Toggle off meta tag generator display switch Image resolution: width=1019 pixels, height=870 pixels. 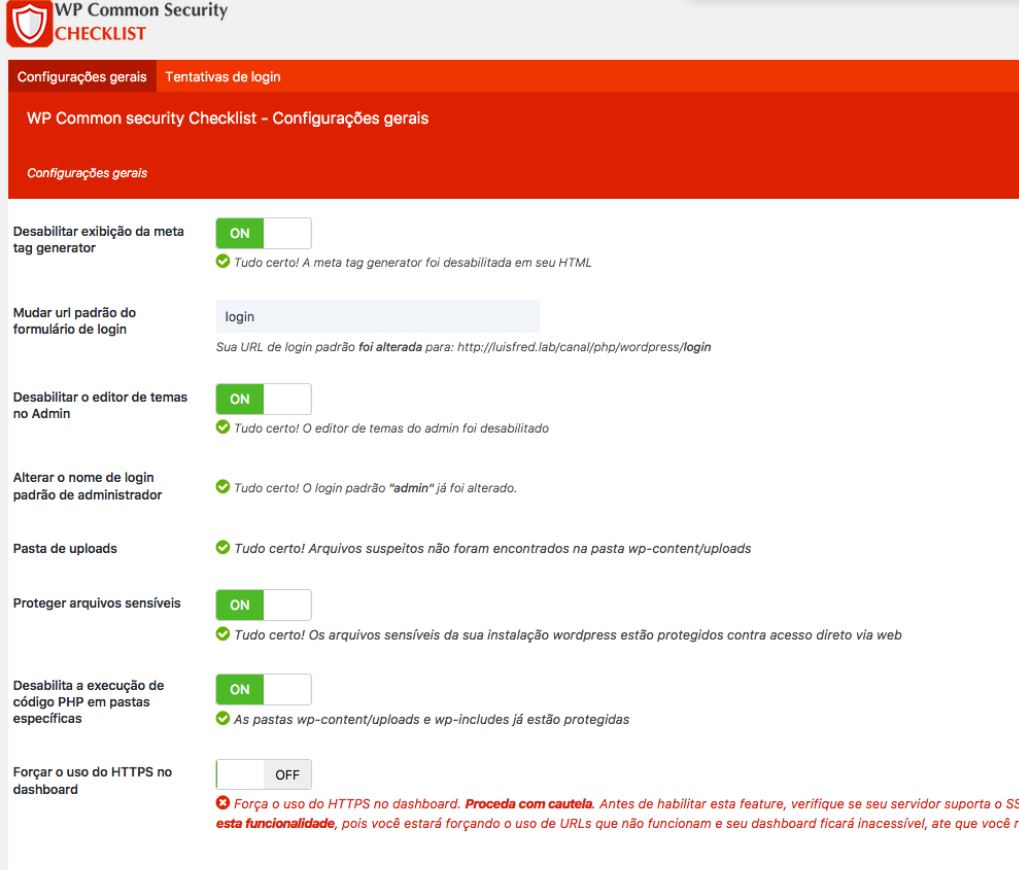pyautogui.click(x=264, y=233)
